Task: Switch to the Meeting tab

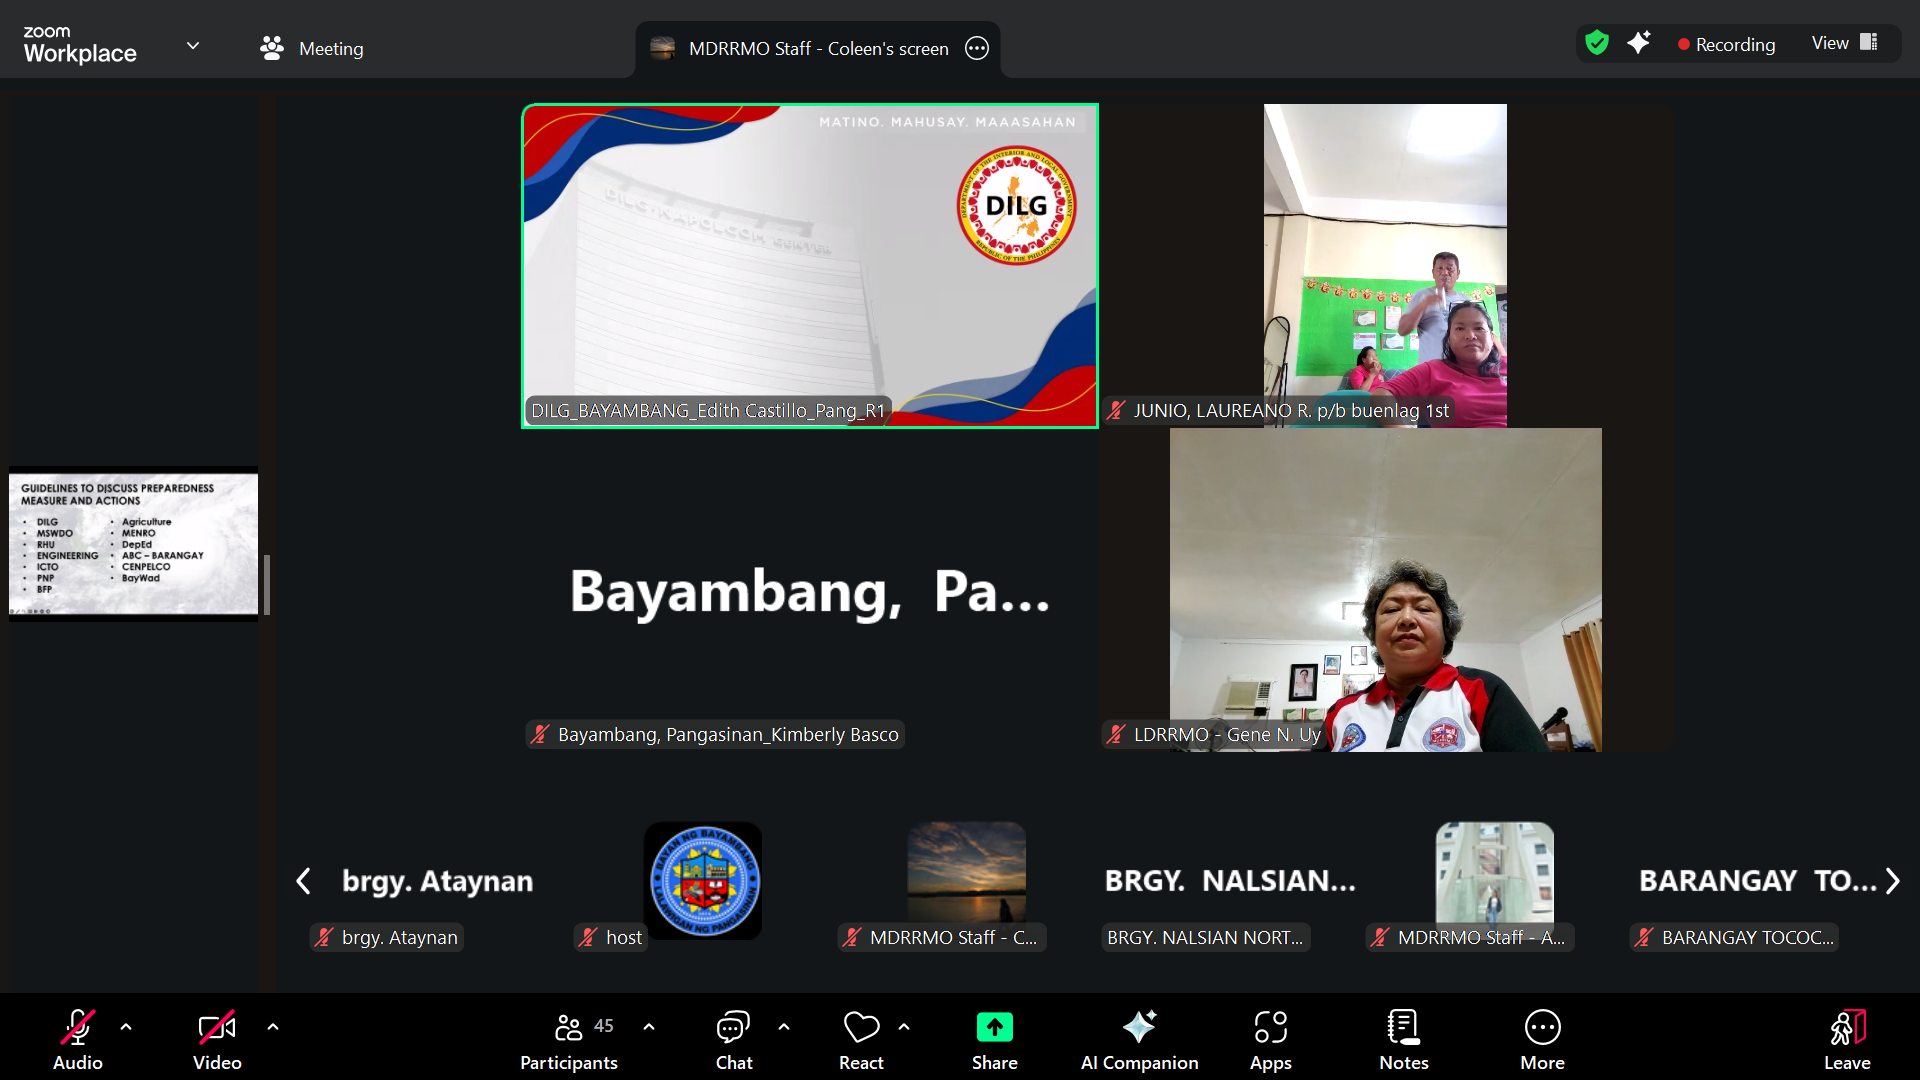Action: [312, 48]
